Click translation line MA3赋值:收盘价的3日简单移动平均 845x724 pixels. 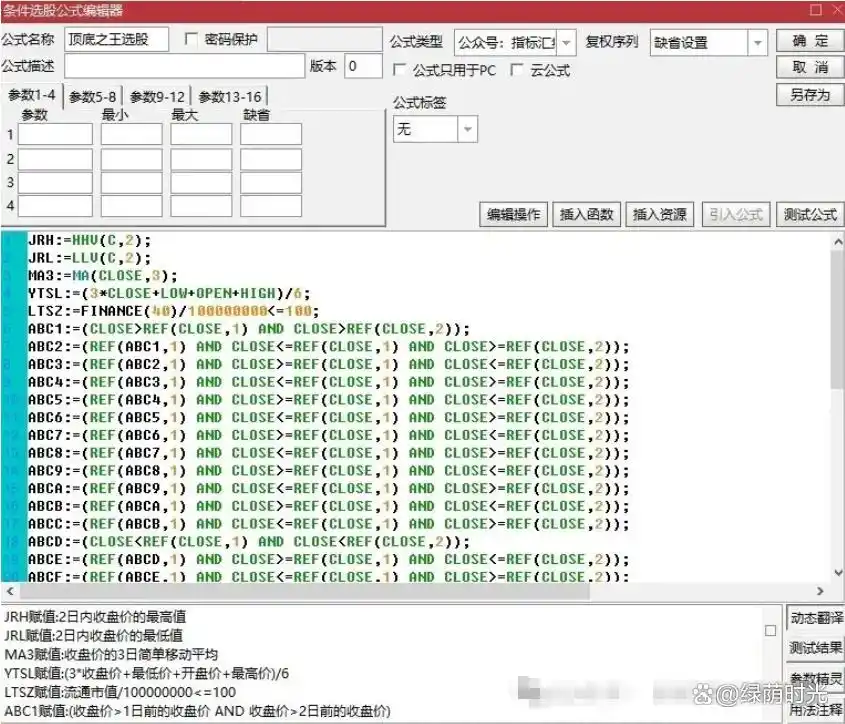click(111, 654)
